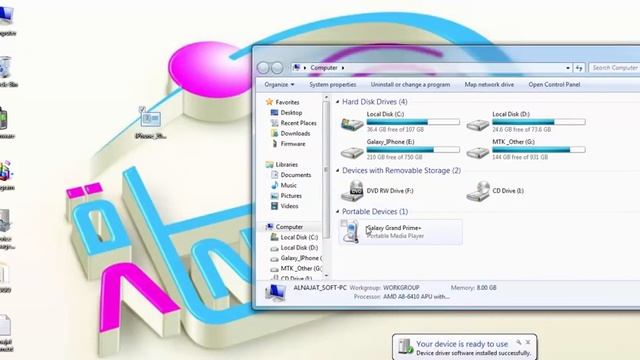Image resolution: width=640 pixels, height=360 pixels.
Task: Click MTK_Other (G:) capacity bar
Action: [539, 150]
